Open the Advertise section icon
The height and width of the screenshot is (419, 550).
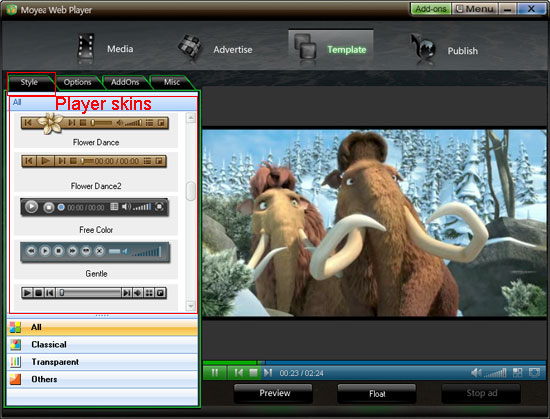190,47
